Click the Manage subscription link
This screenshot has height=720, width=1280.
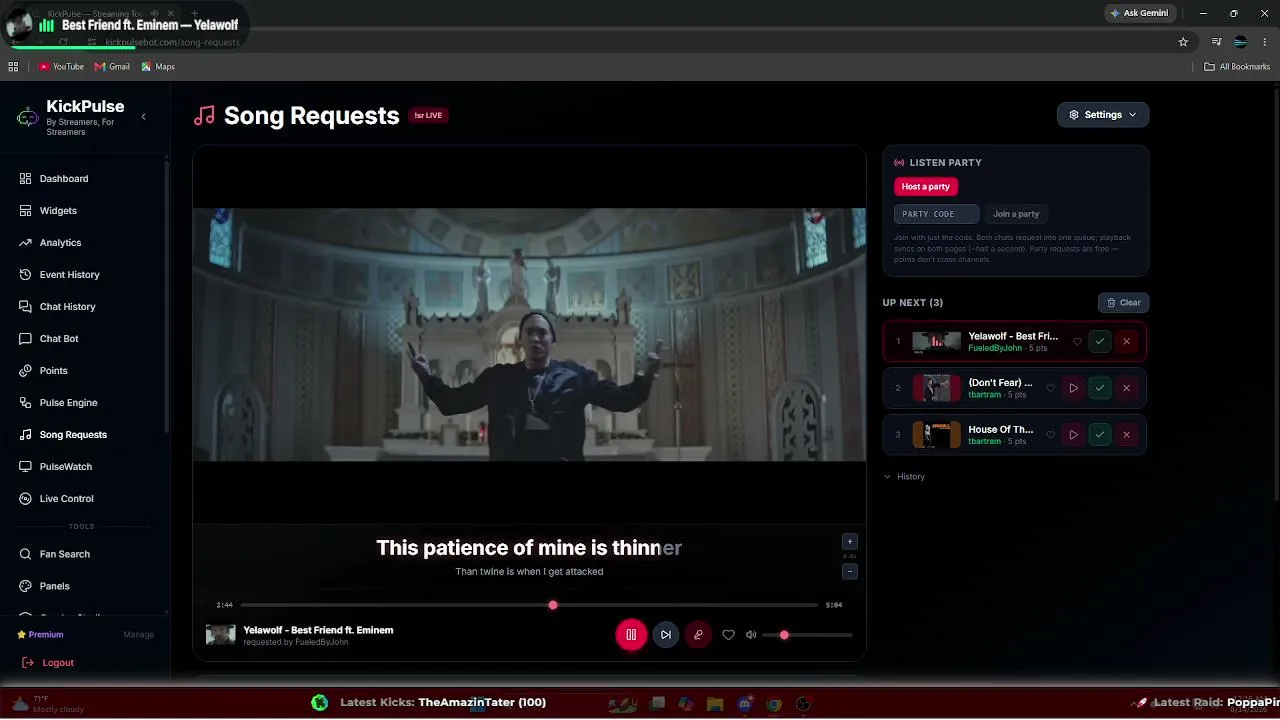[138, 635]
